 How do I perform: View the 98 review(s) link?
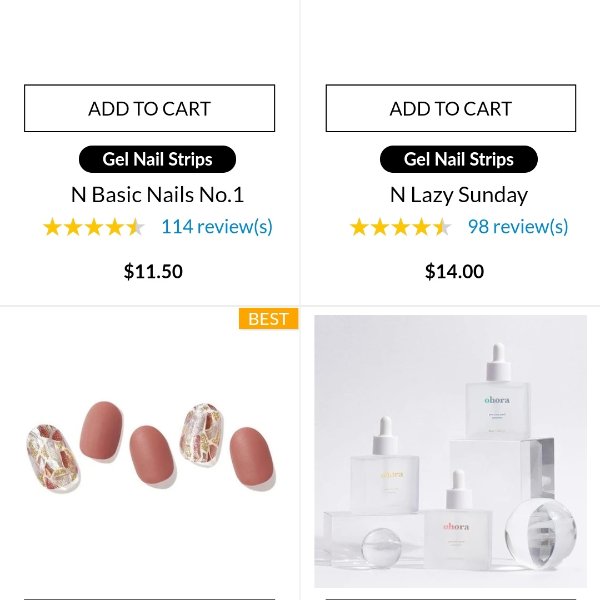click(x=518, y=227)
